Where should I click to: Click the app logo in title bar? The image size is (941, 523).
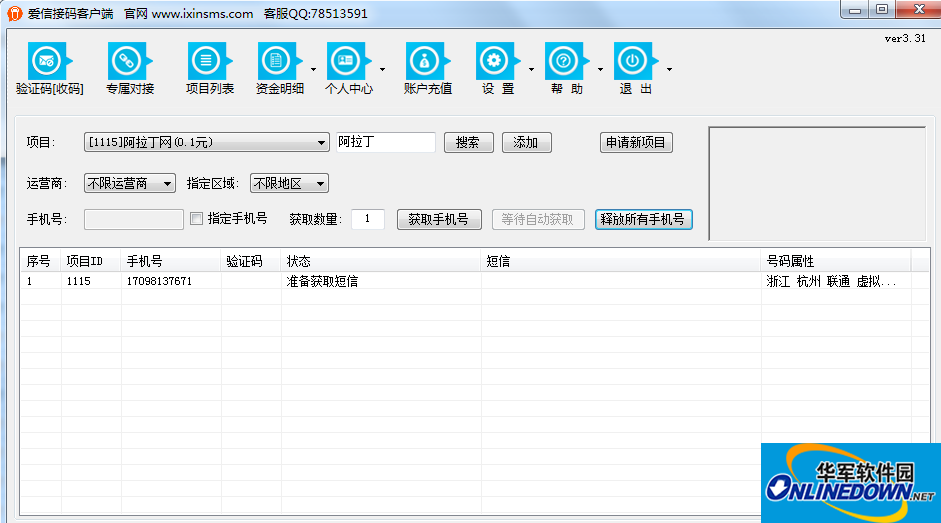14,13
